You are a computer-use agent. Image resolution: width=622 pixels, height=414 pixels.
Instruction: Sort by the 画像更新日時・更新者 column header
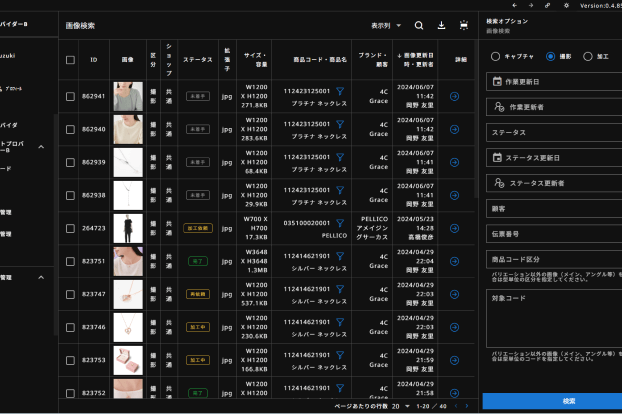click(415, 60)
